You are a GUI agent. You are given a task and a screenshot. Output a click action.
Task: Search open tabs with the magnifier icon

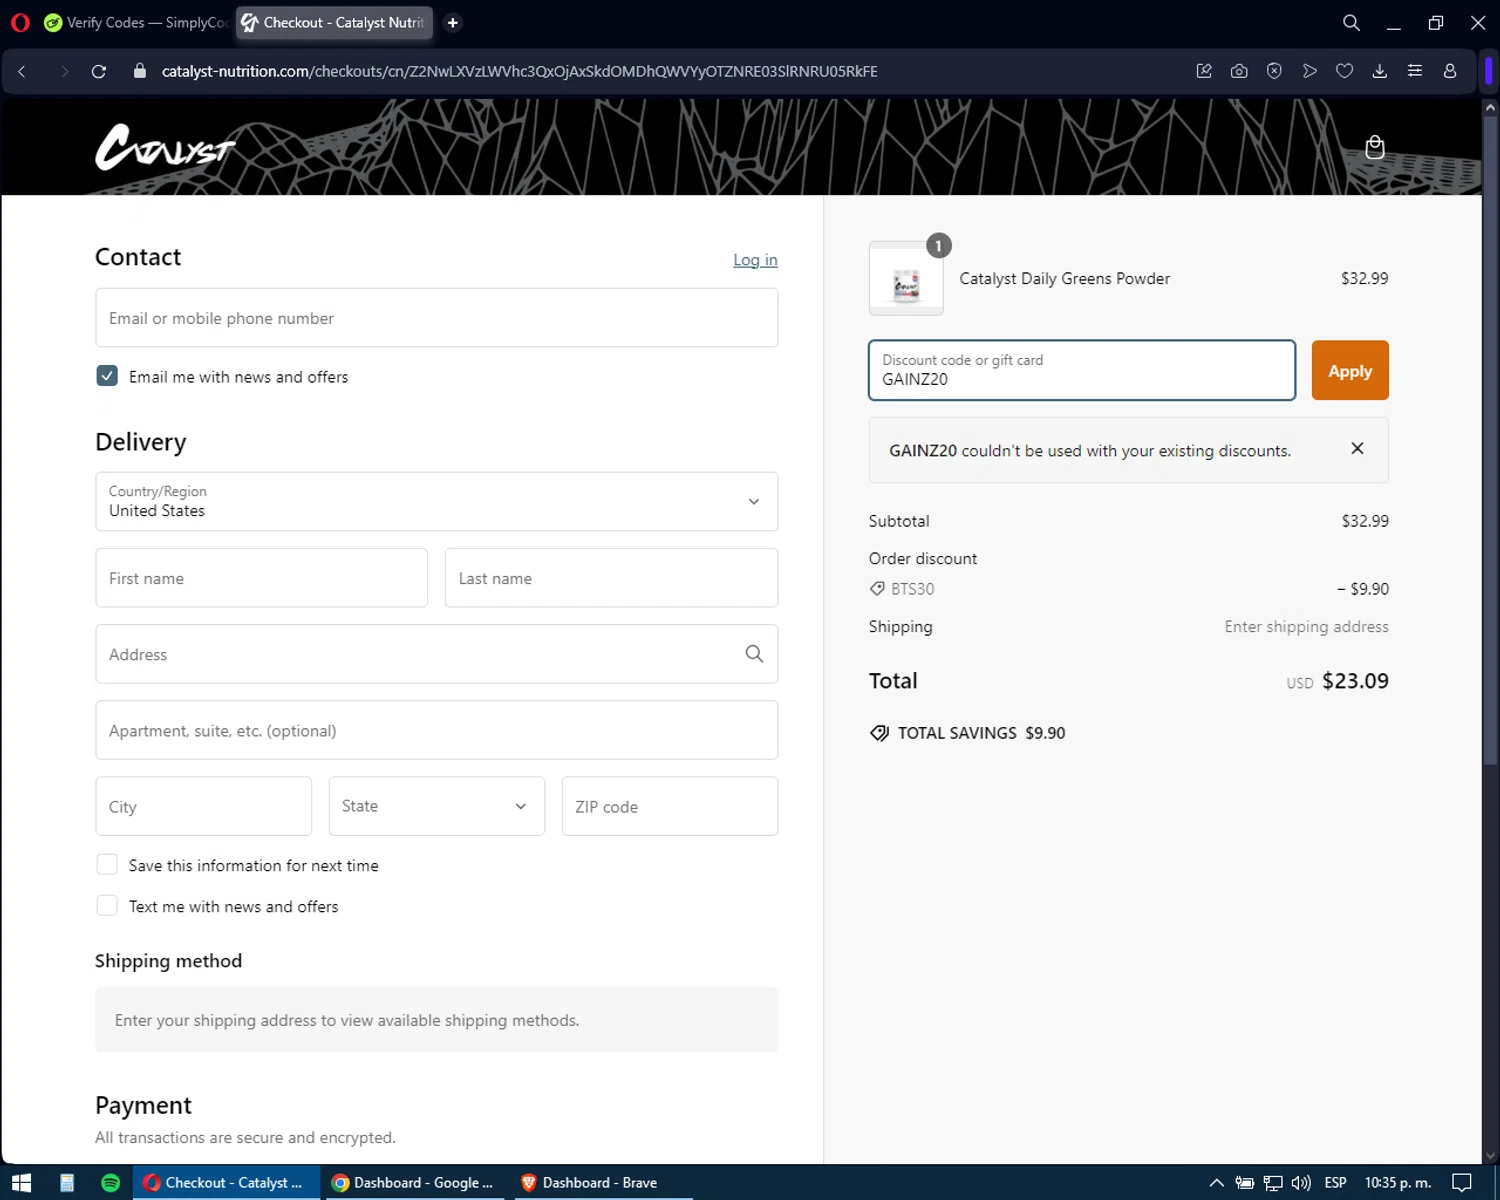point(1351,22)
